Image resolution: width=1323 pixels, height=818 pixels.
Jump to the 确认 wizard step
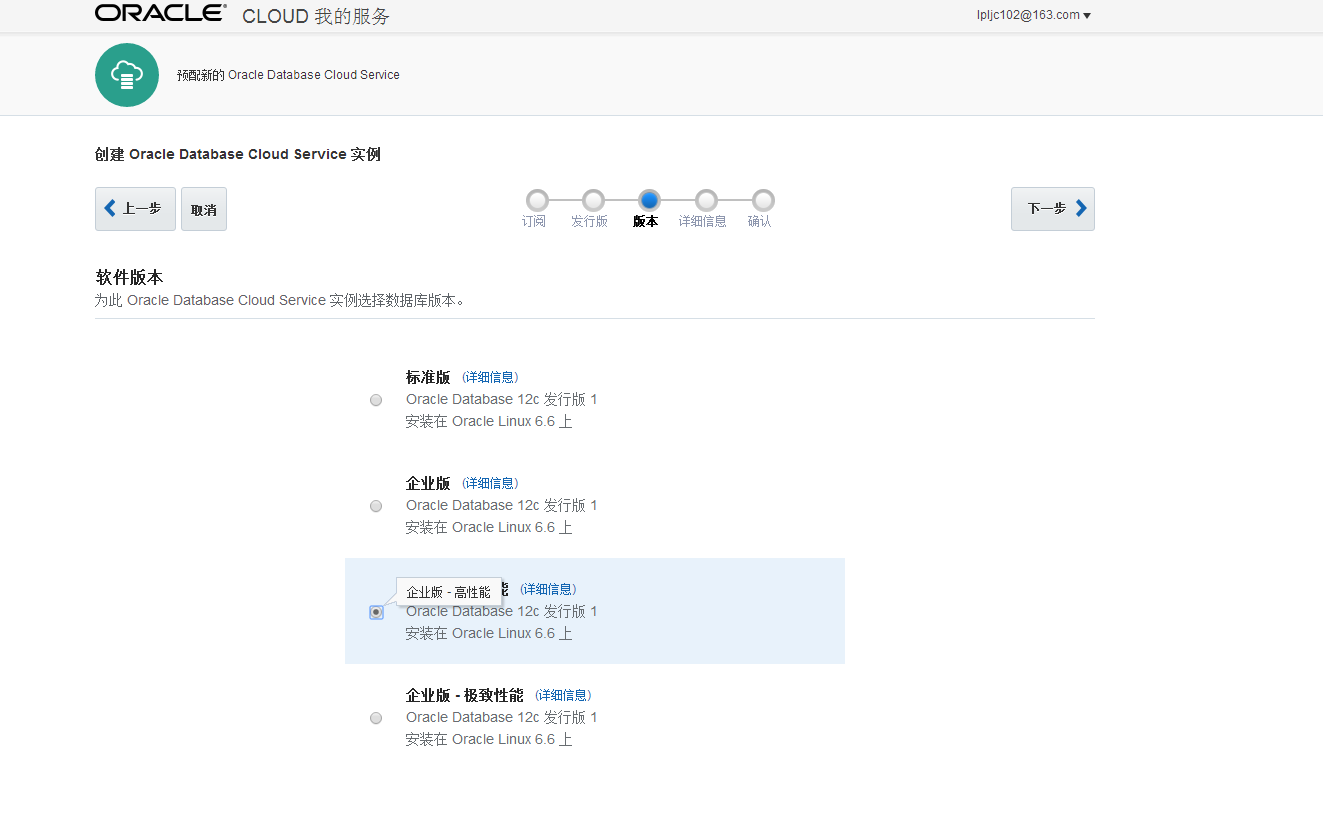(763, 200)
